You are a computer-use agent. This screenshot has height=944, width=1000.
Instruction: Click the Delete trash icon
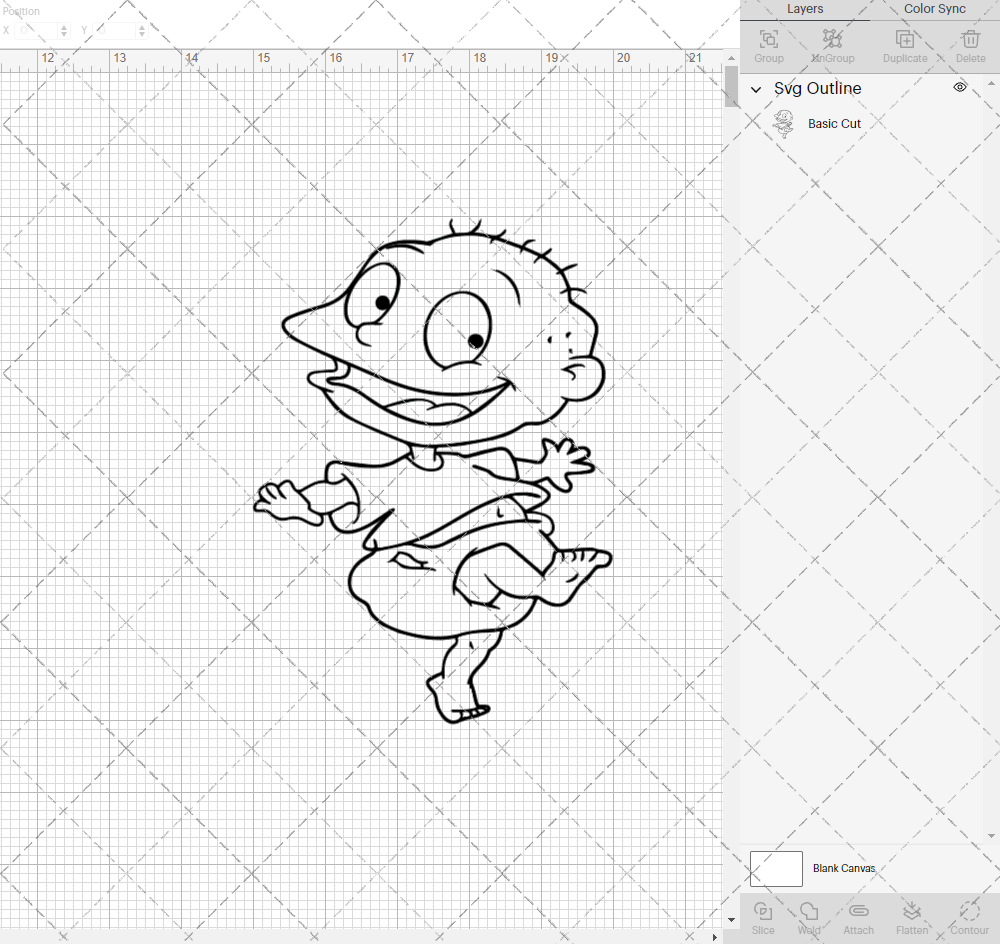(x=969, y=41)
